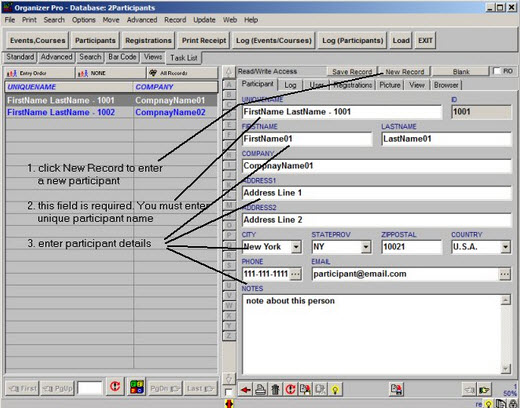The width and height of the screenshot is (520, 408).
Task: Click the Events,Courses button
Action: (38, 41)
